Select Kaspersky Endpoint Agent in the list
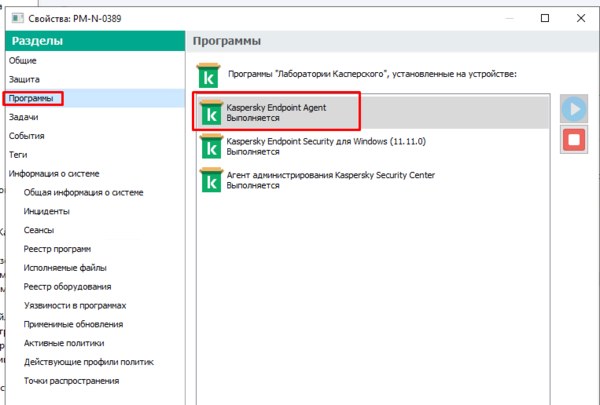600x405 pixels. (373, 112)
